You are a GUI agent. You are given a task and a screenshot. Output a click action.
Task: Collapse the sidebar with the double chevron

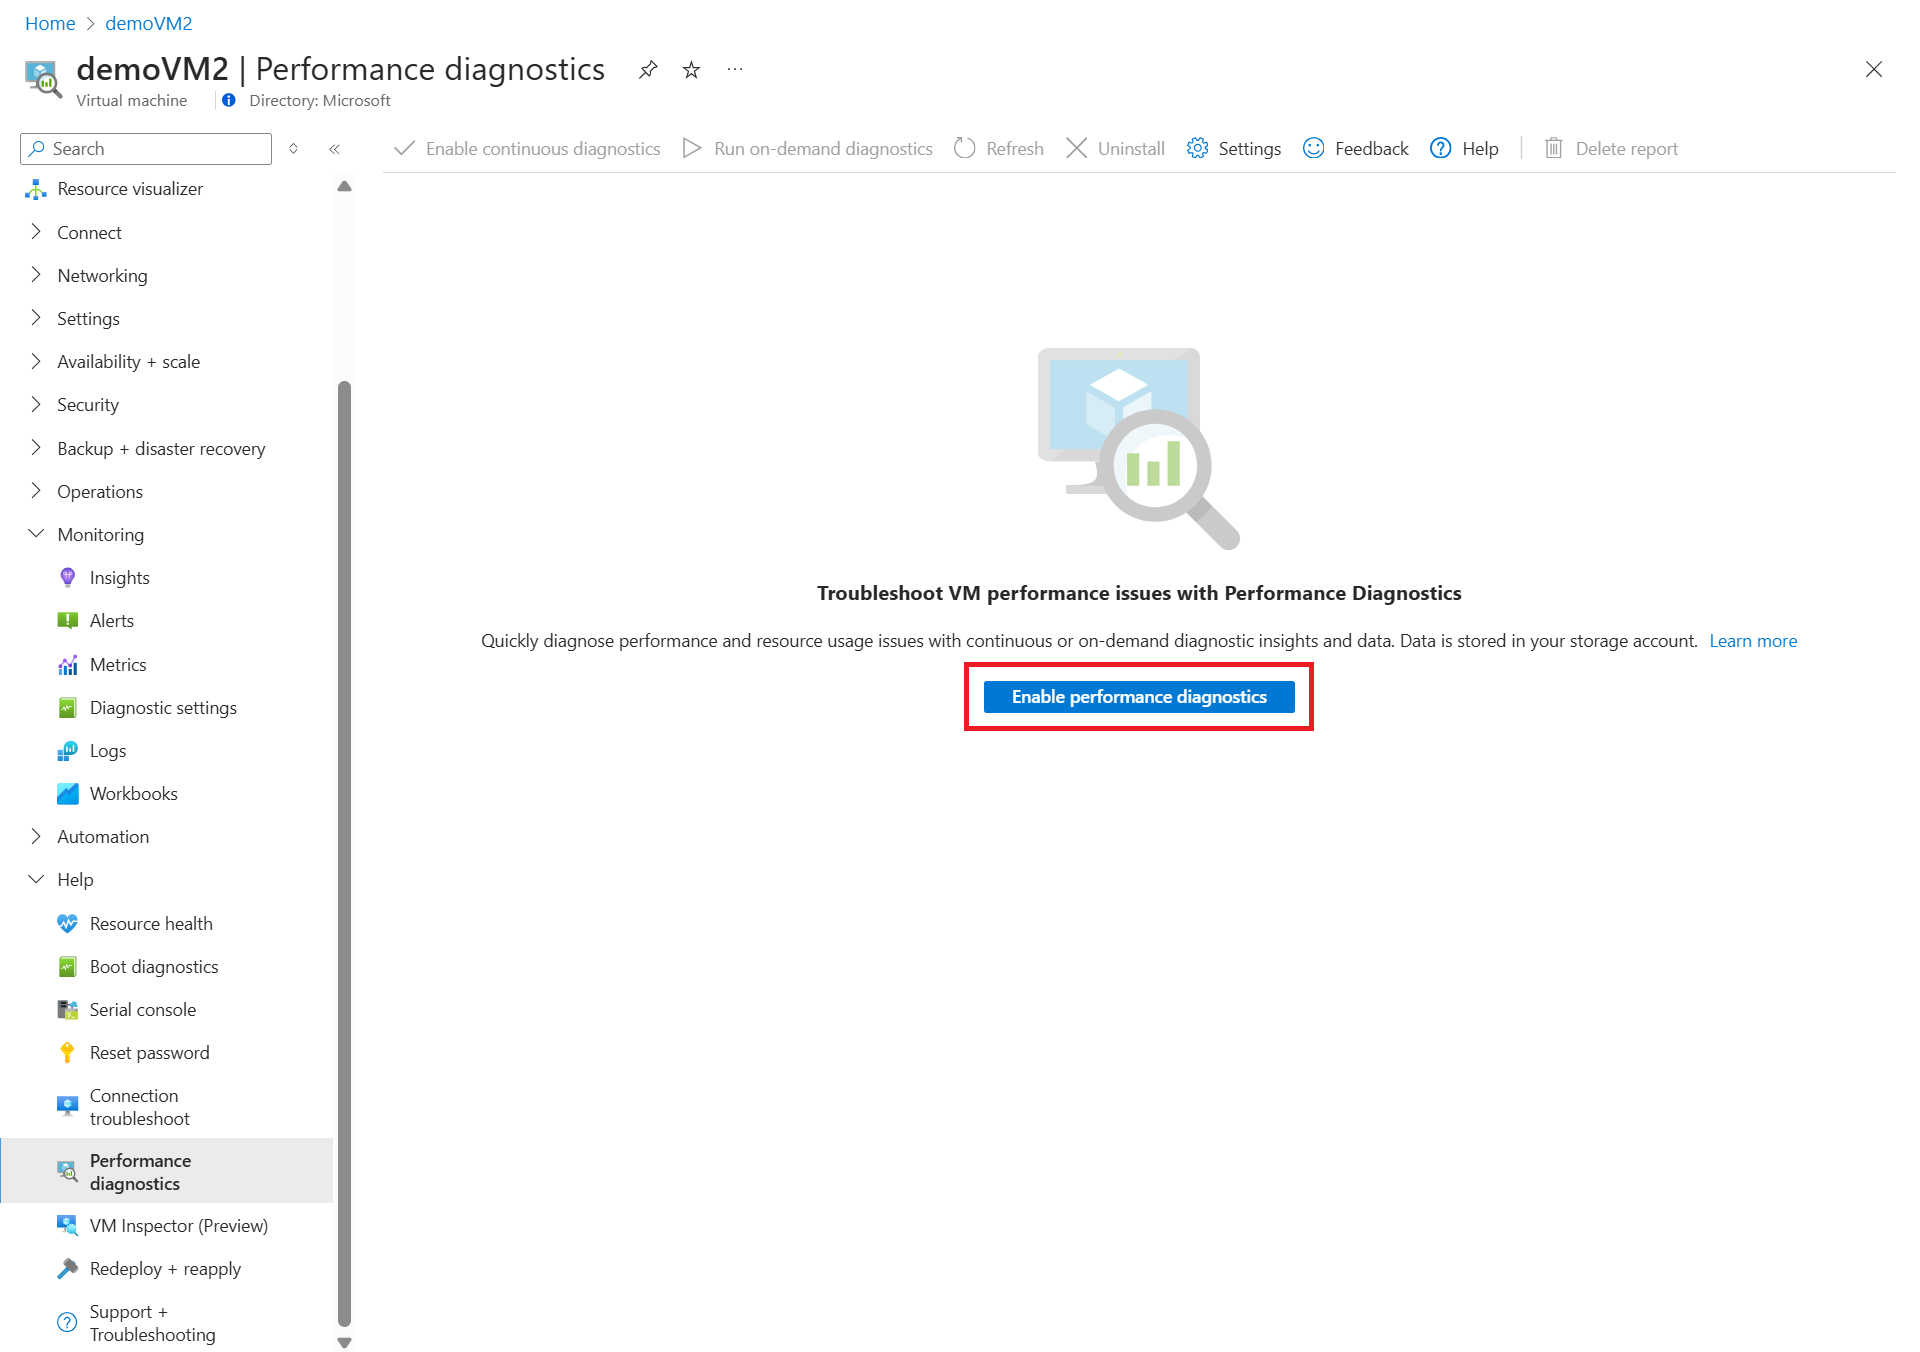tap(334, 149)
